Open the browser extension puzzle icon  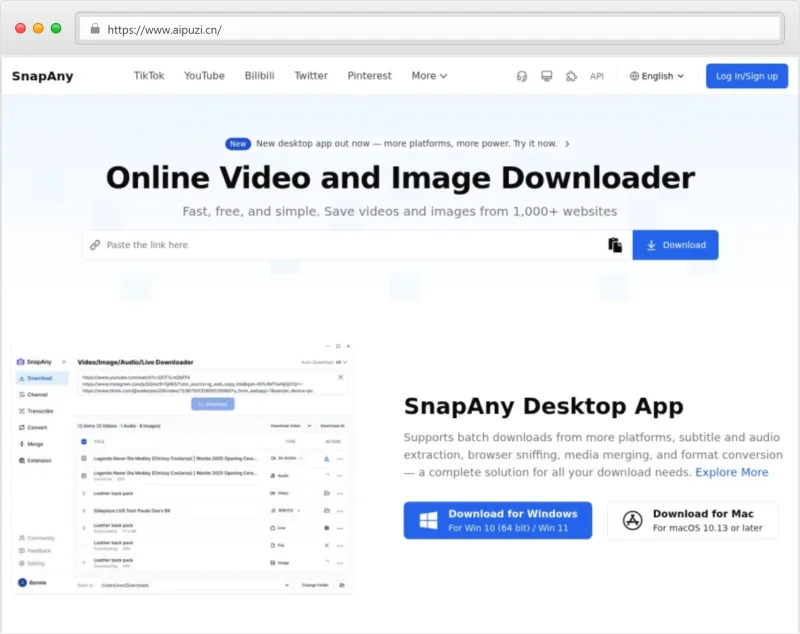point(571,76)
